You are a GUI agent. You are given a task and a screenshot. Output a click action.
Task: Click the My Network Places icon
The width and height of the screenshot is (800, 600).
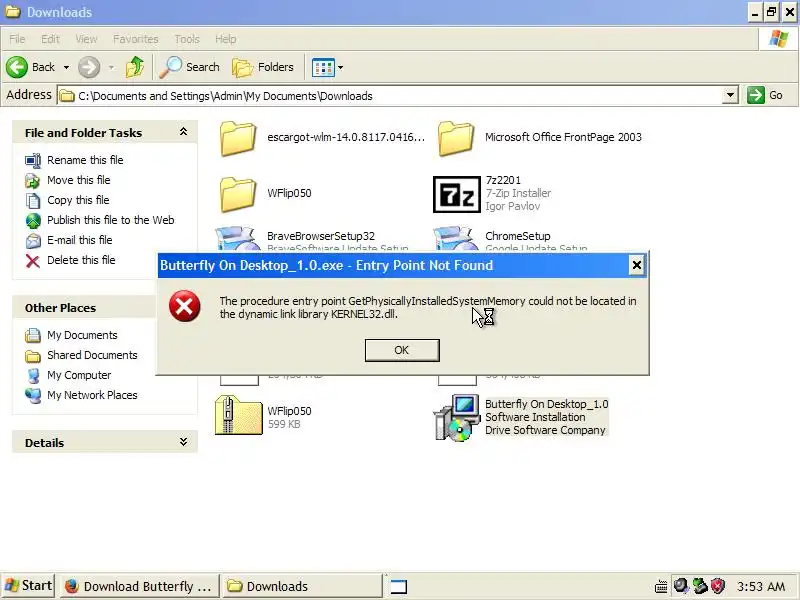pos(33,395)
